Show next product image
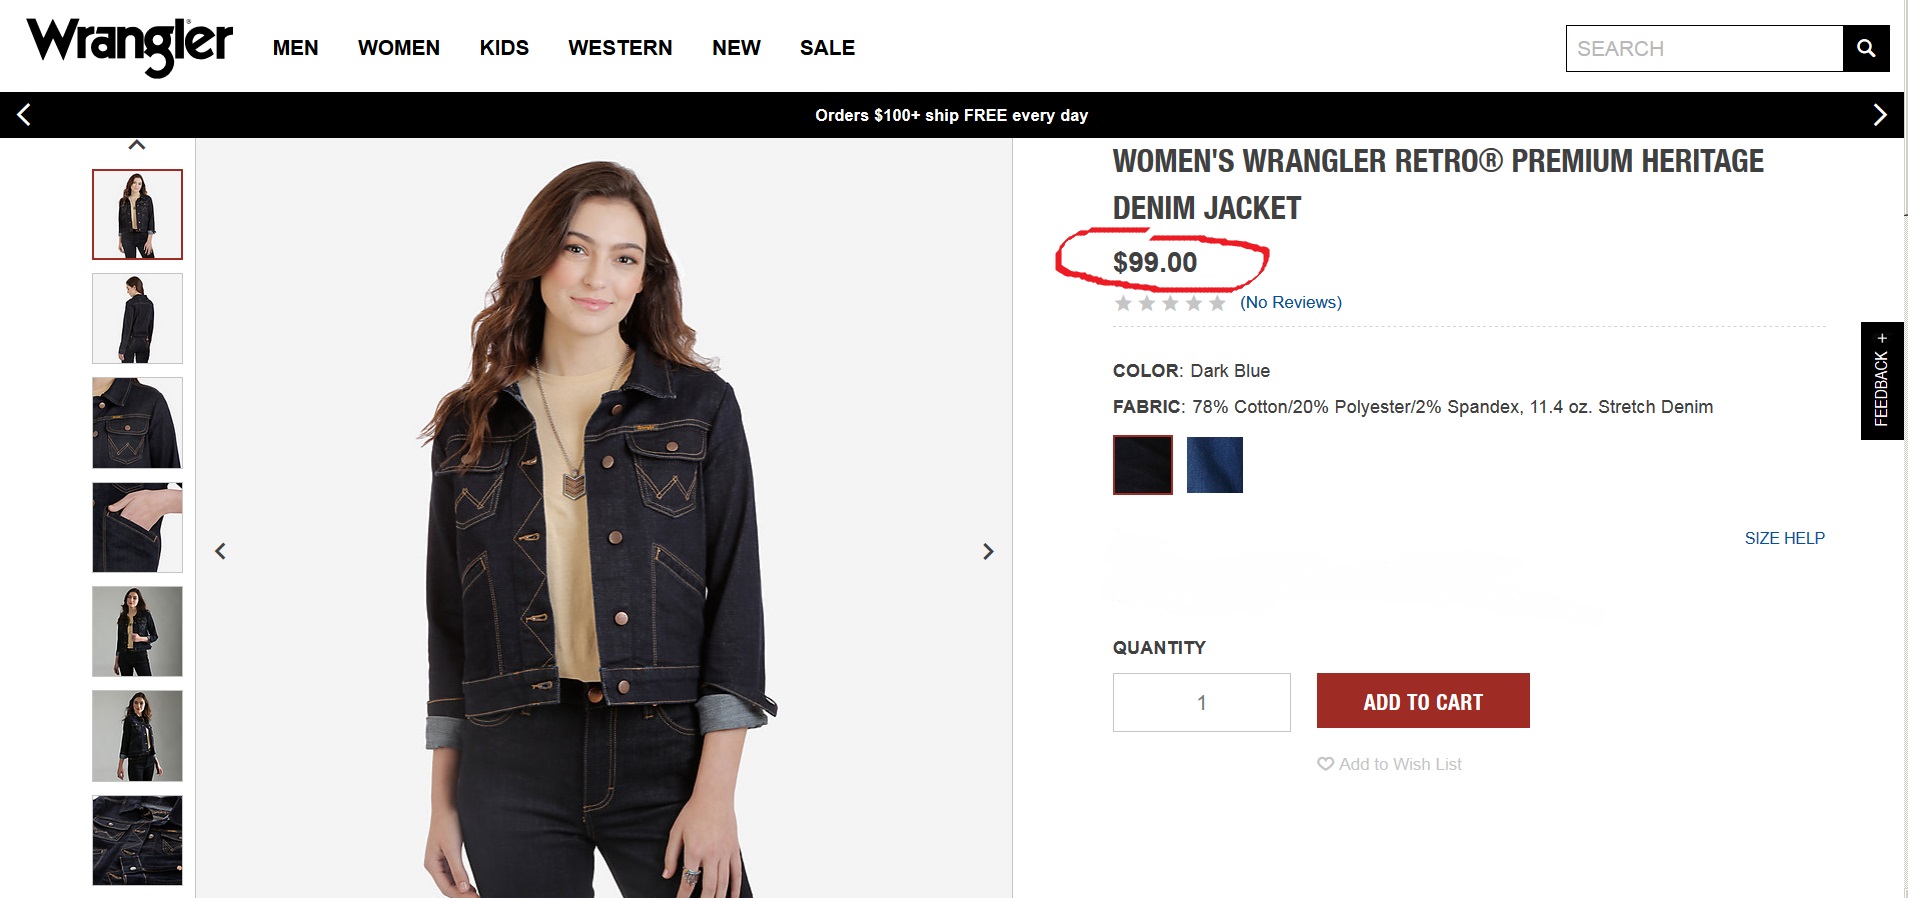Viewport: 1908px width, 898px height. [988, 551]
